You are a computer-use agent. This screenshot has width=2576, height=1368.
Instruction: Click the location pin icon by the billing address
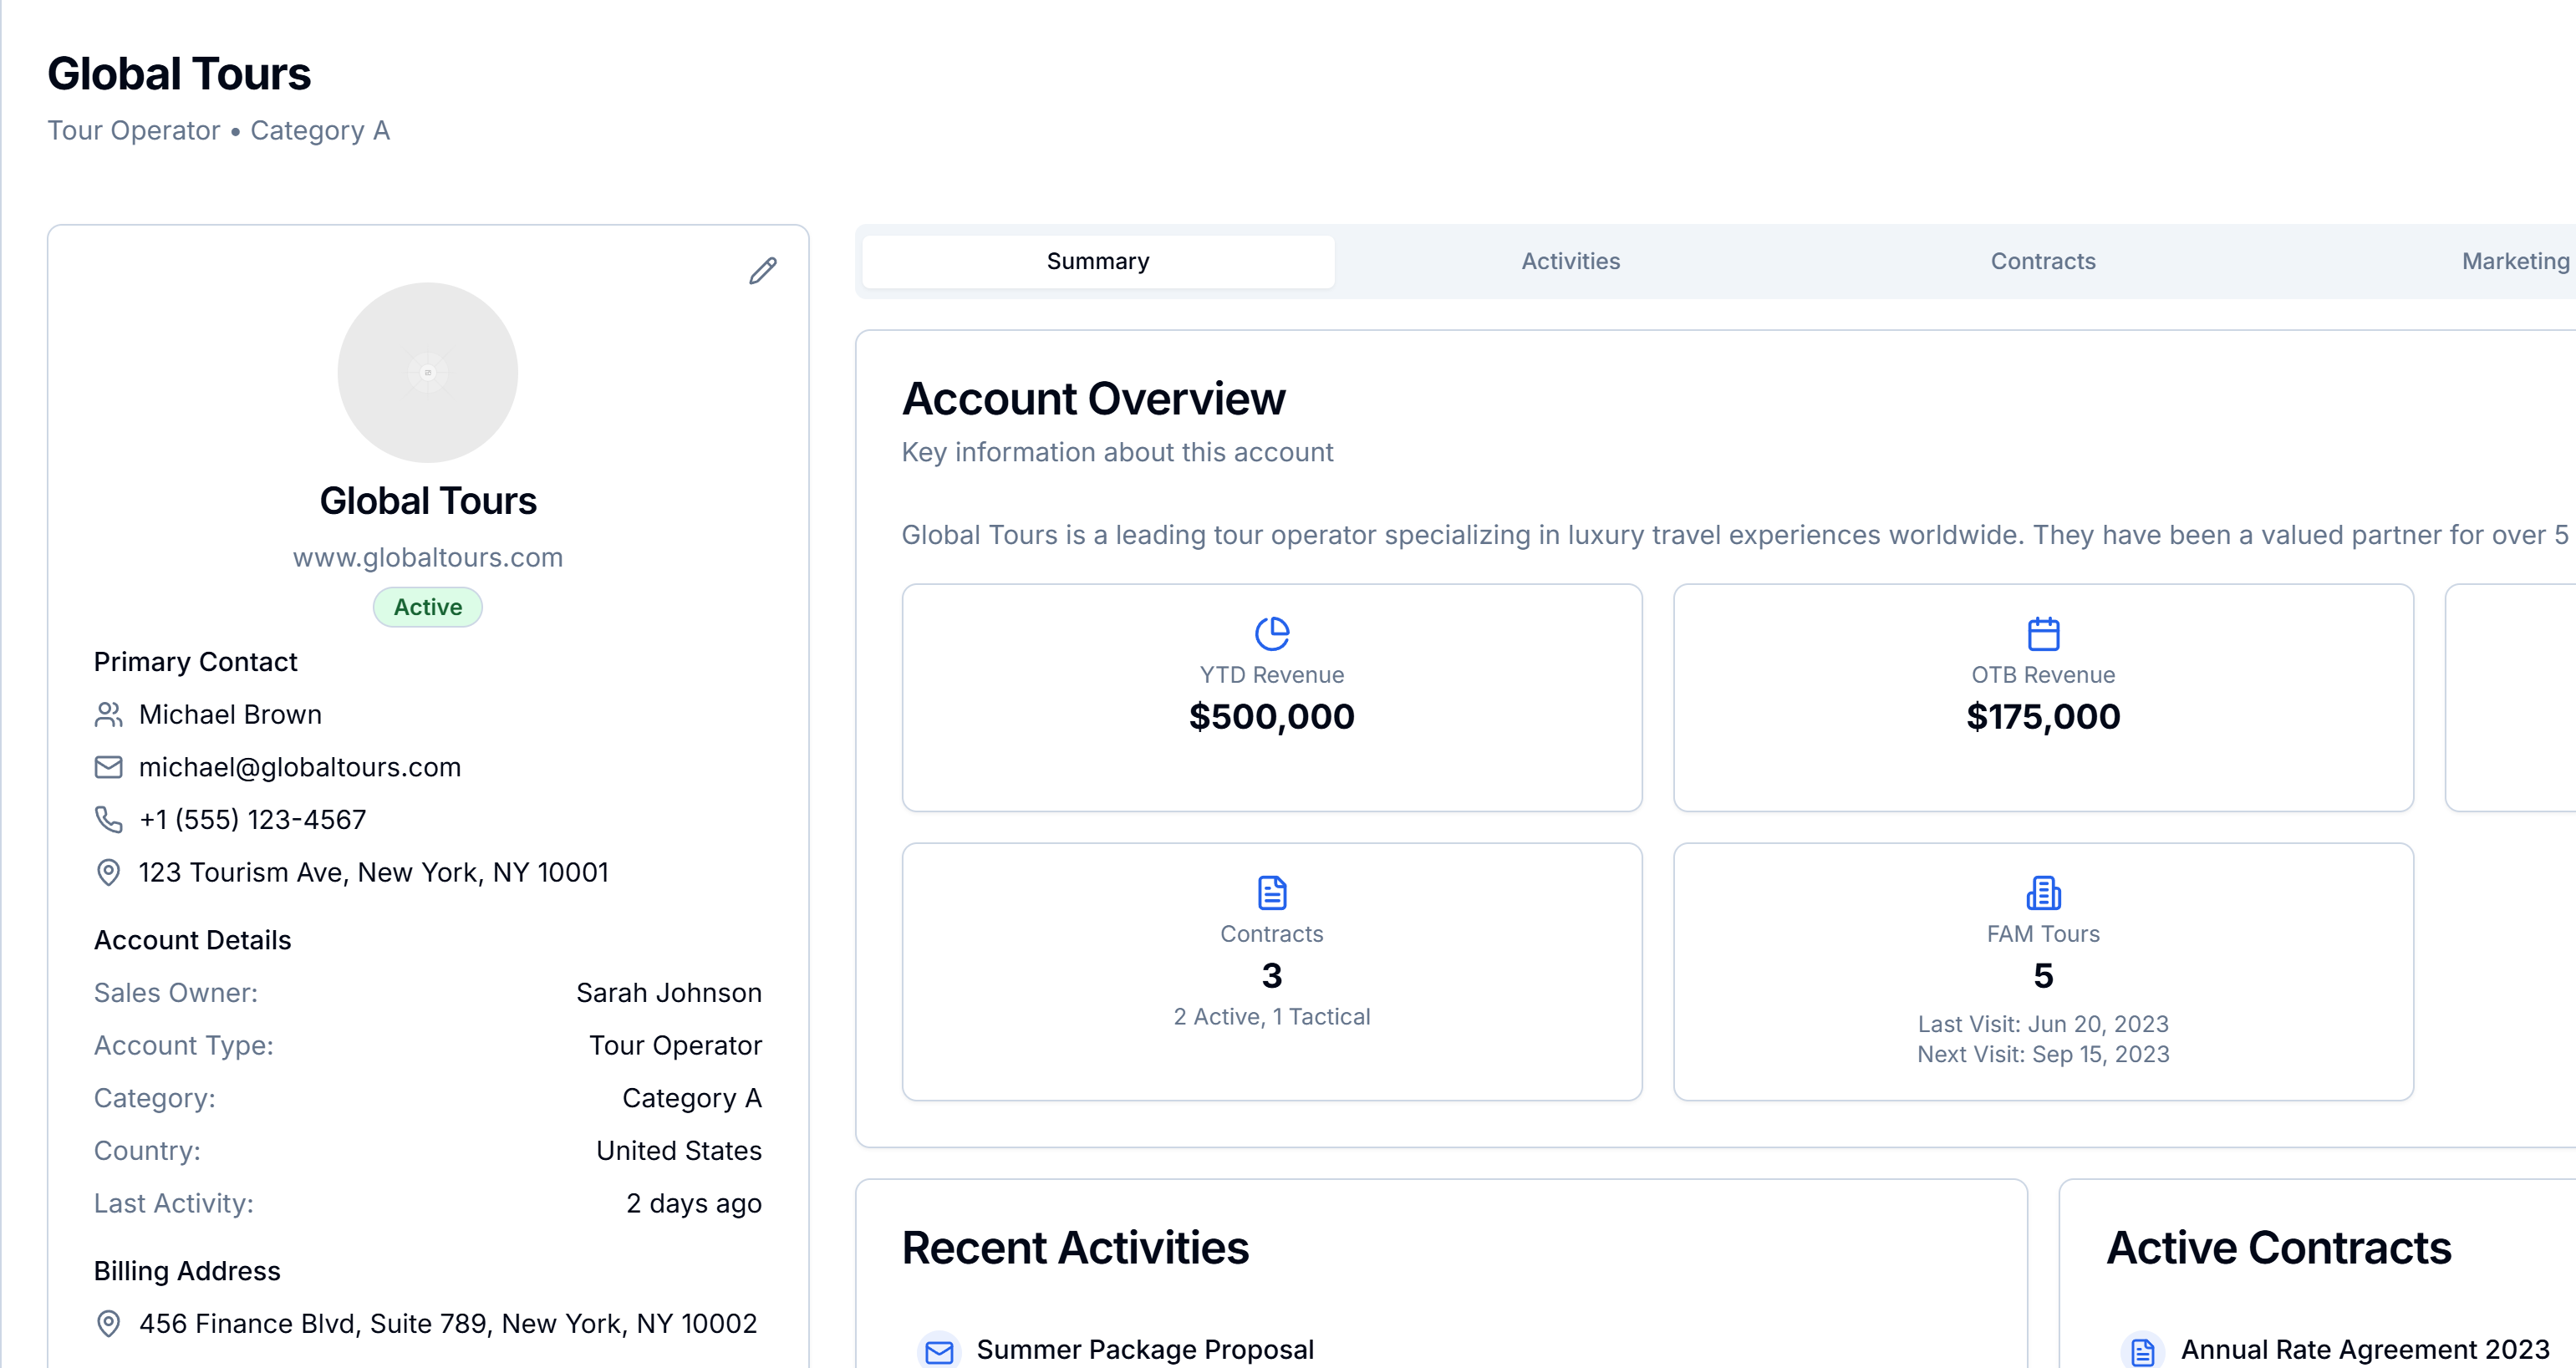tap(110, 1322)
